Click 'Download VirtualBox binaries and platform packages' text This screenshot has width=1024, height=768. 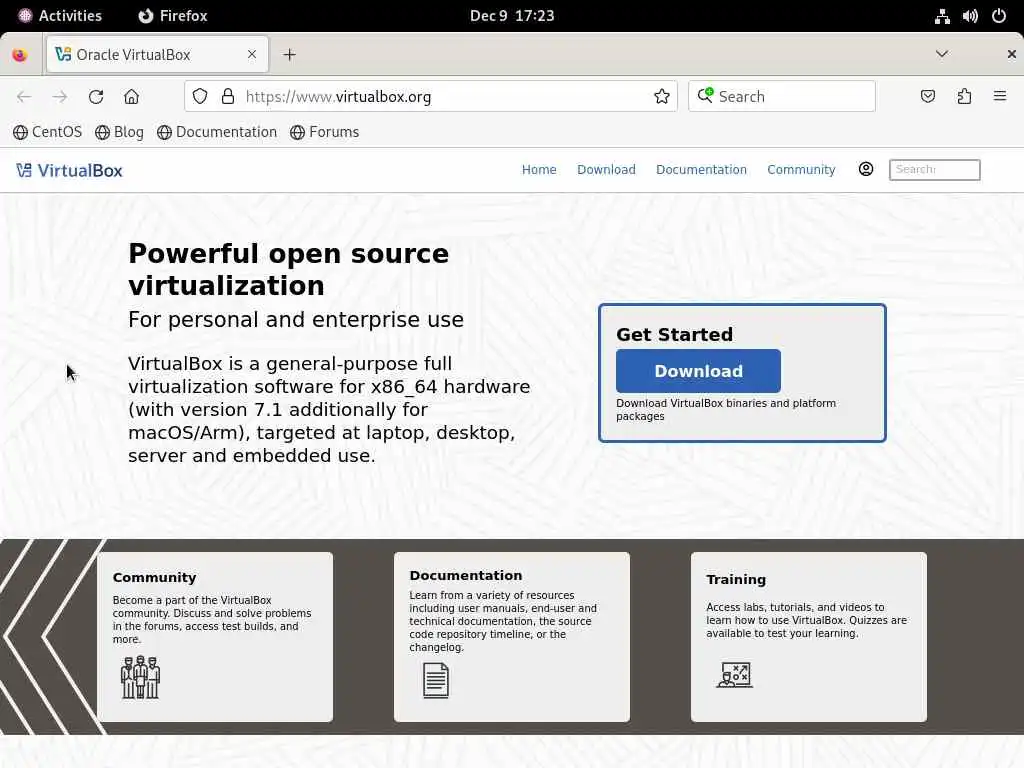pos(726,409)
